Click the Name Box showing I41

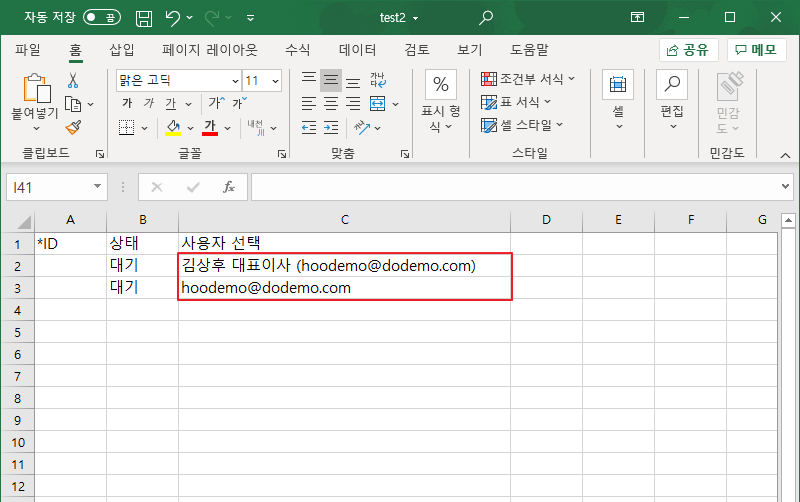click(x=49, y=187)
